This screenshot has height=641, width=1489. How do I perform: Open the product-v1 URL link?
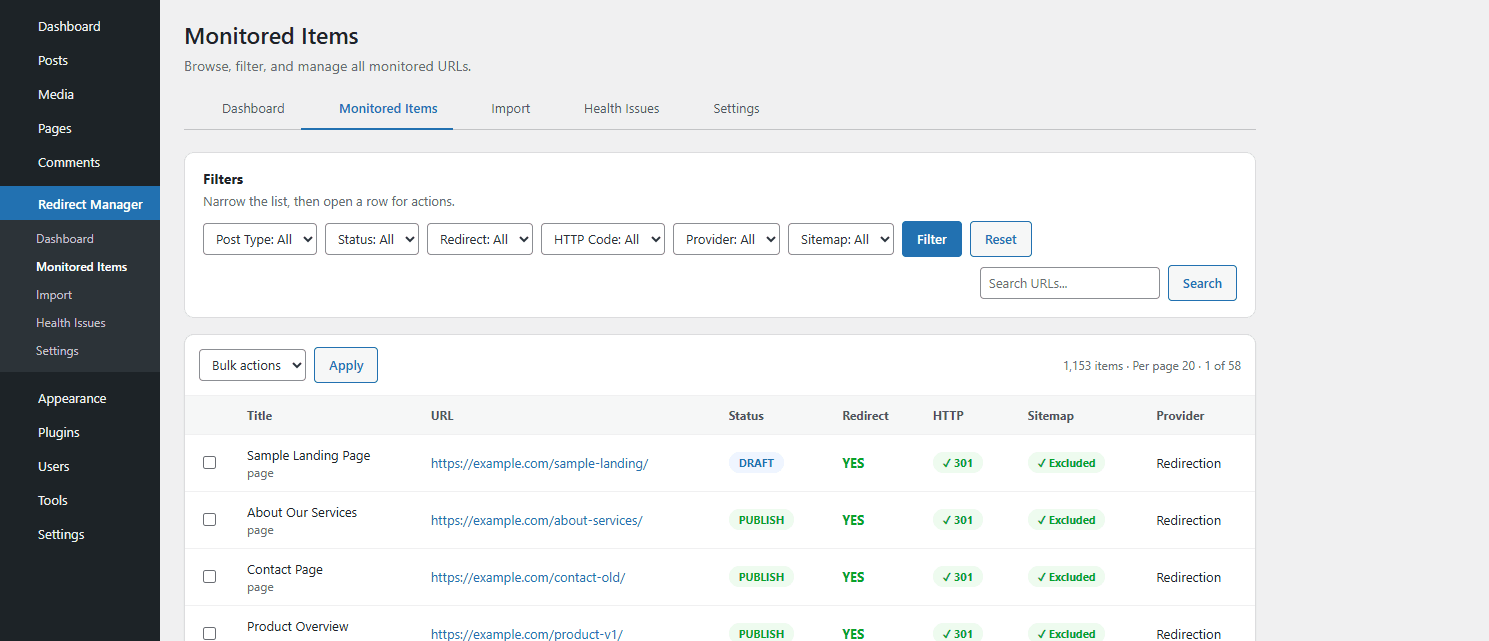pyautogui.click(x=527, y=634)
